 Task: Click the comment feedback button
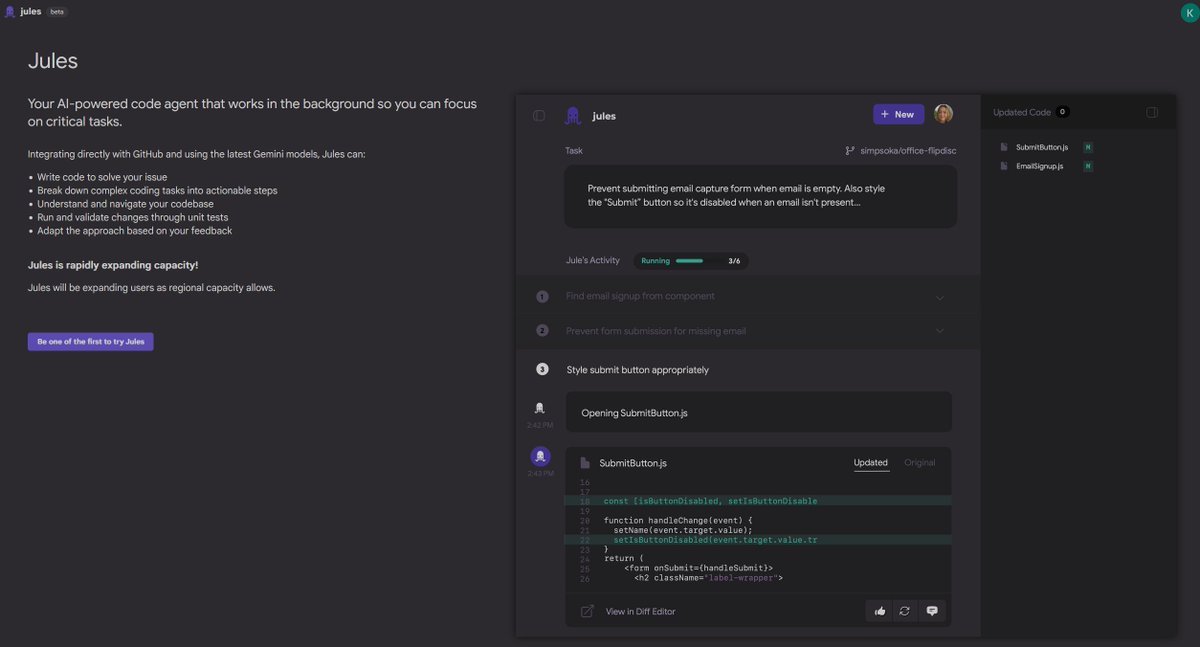pos(932,611)
